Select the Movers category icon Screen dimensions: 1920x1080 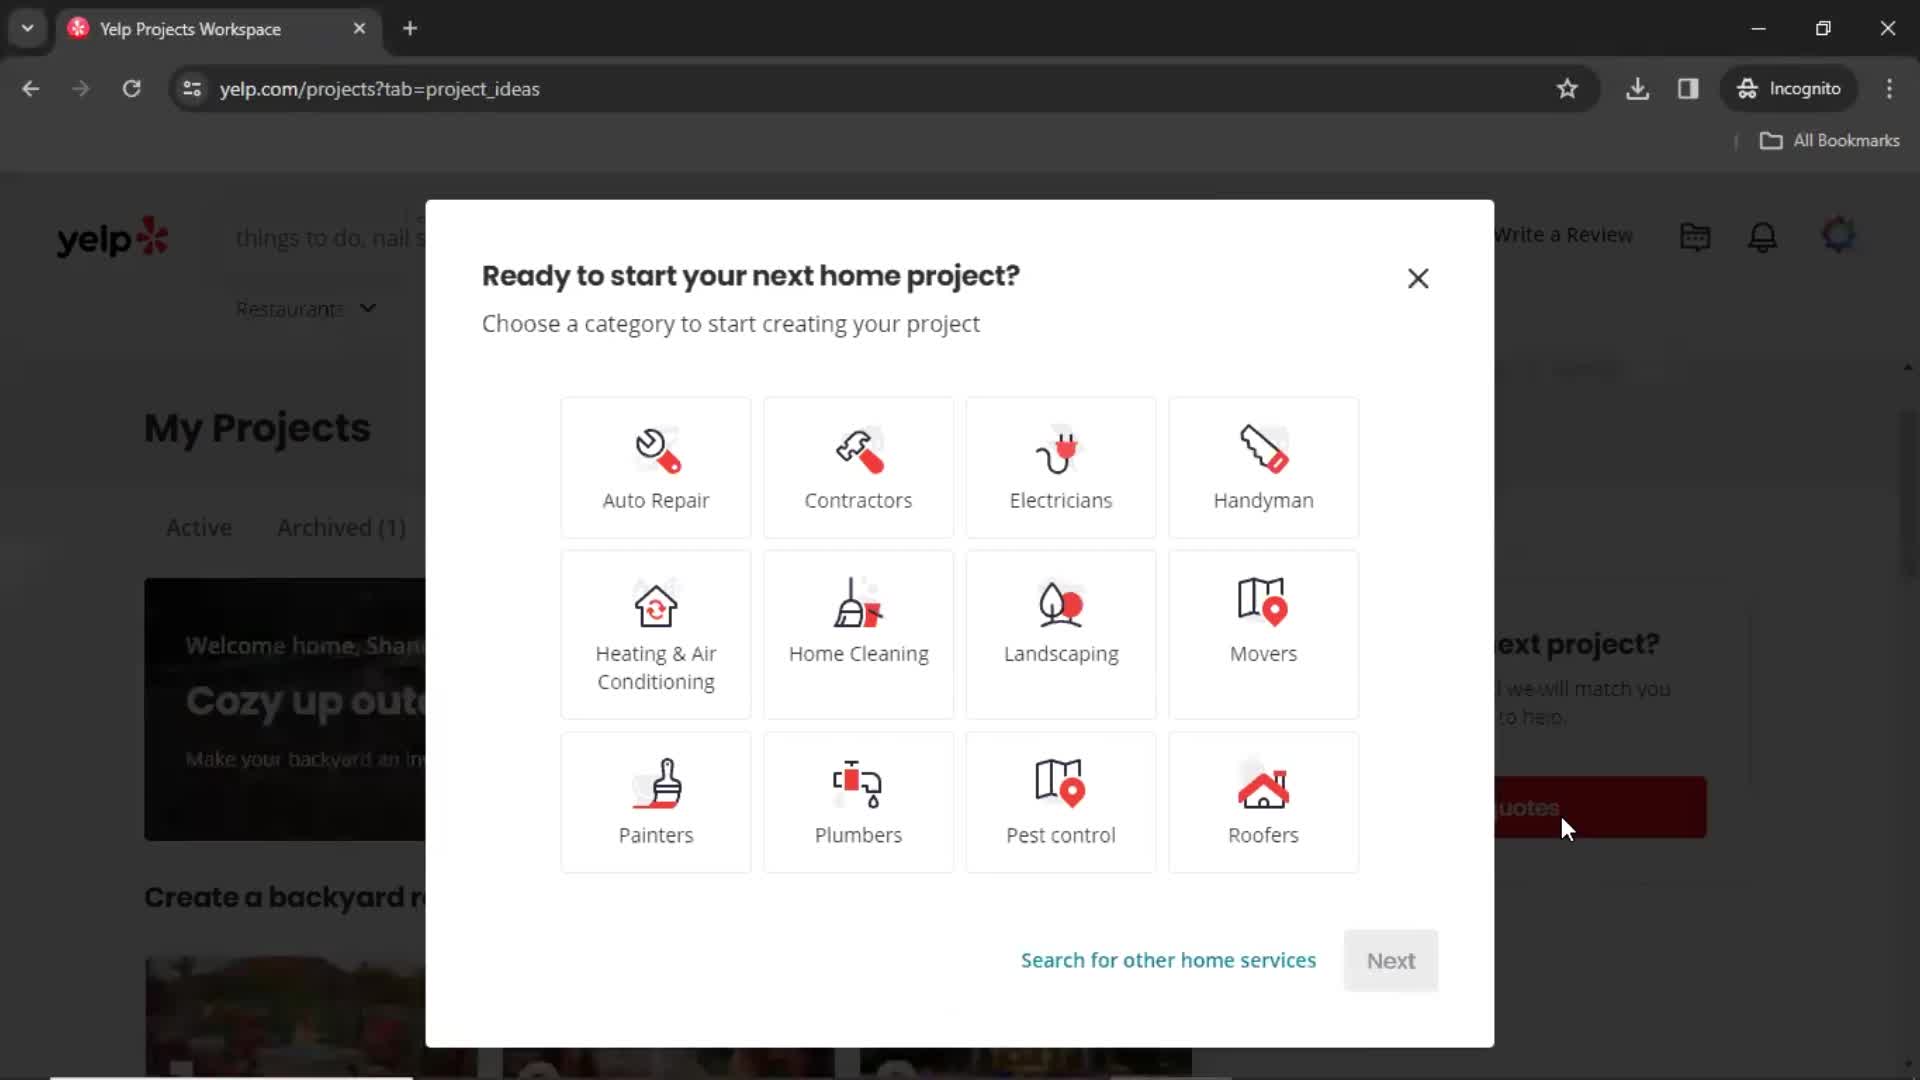pos(1263,603)
